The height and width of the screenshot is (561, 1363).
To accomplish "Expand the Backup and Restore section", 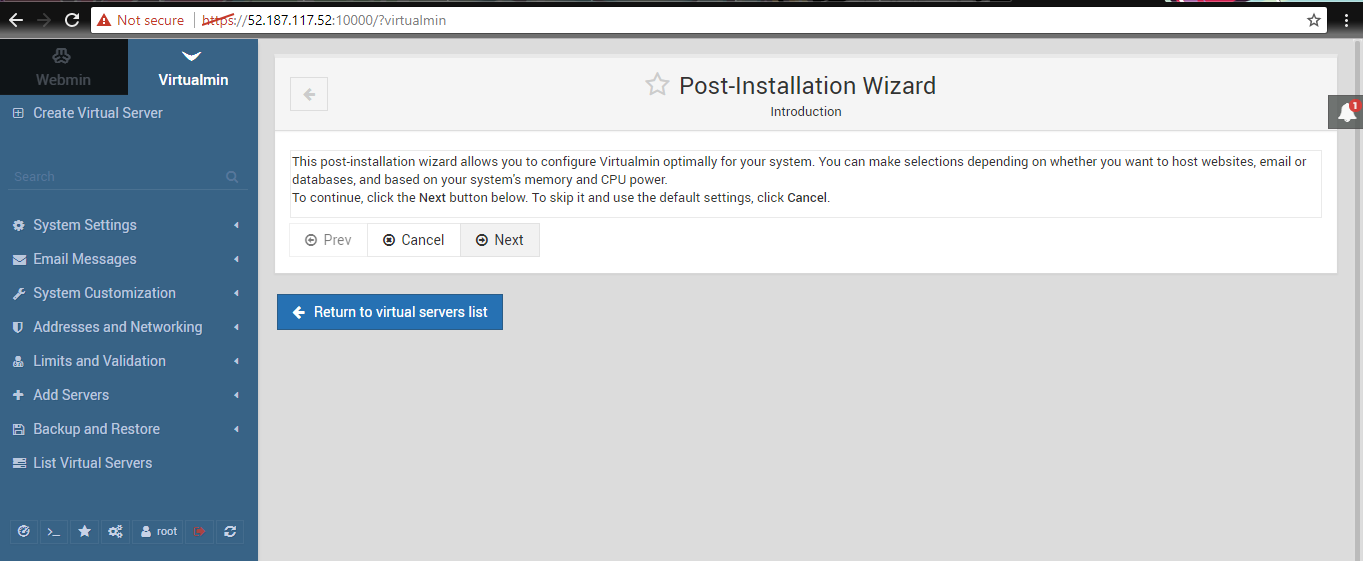I will (x=96, y=429).
